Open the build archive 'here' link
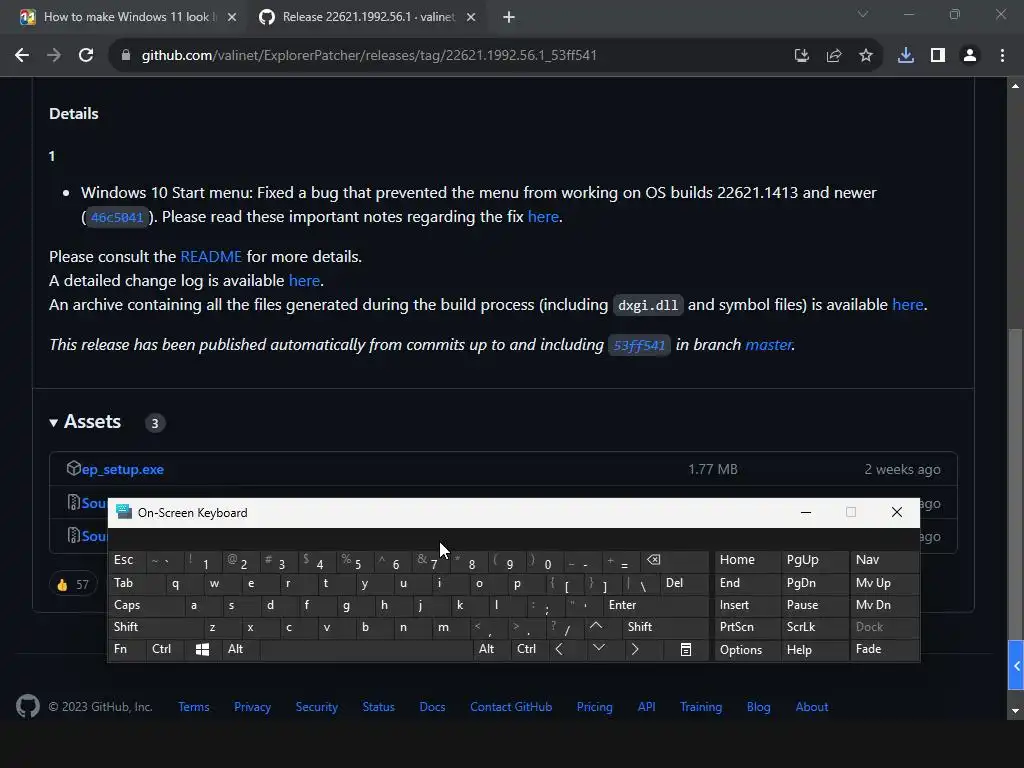 [907, 305]
